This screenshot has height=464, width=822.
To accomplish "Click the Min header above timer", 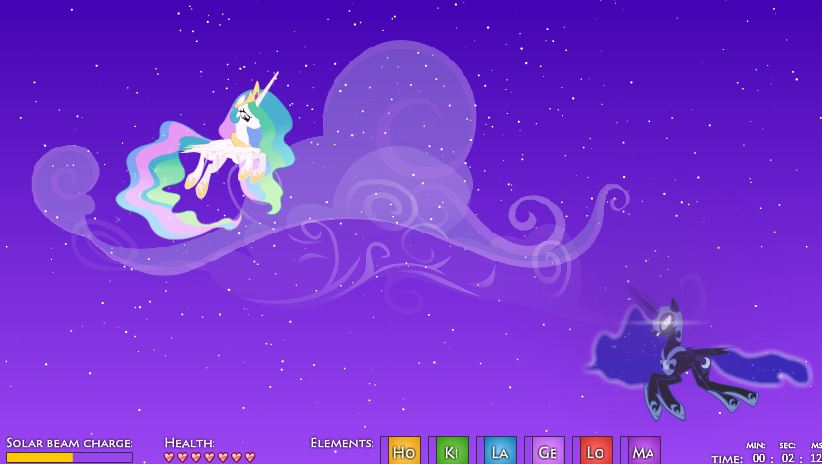I will [755, 445].
